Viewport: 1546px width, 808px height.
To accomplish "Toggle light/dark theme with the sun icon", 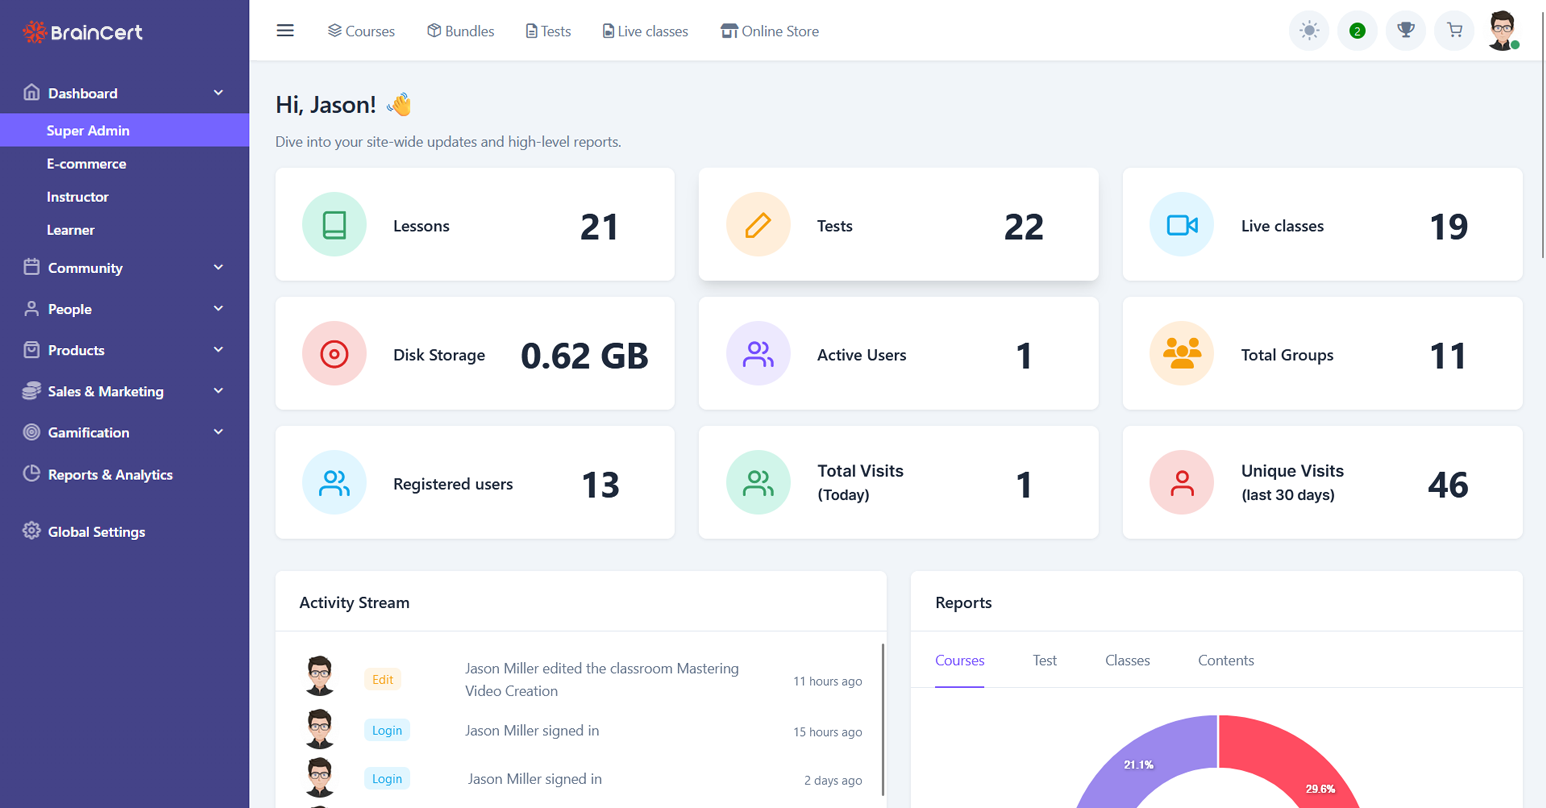I will point(1308,30).
